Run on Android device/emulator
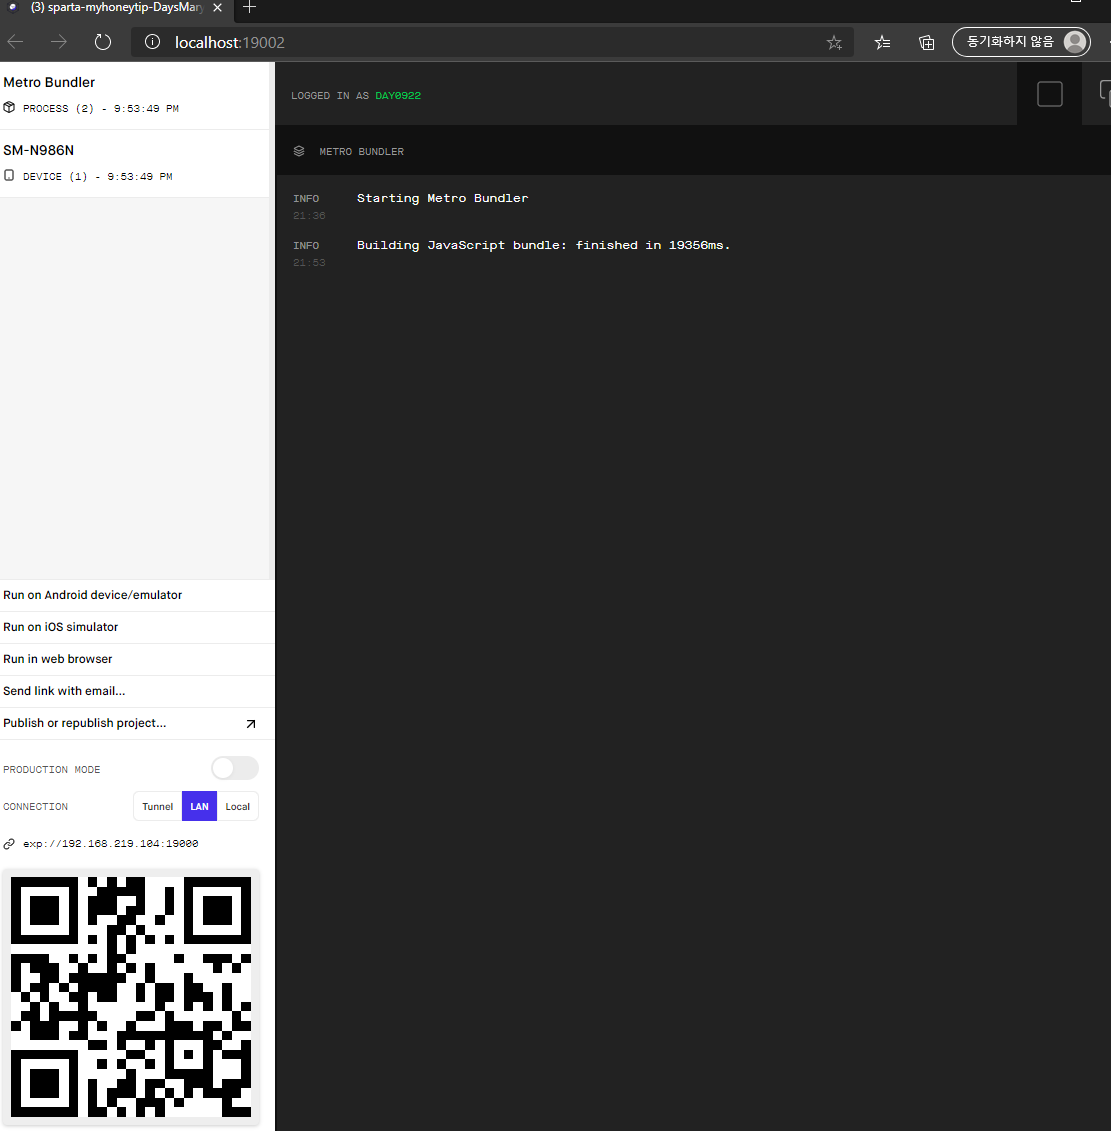The image size is (1111, 1131). (137, 595)
